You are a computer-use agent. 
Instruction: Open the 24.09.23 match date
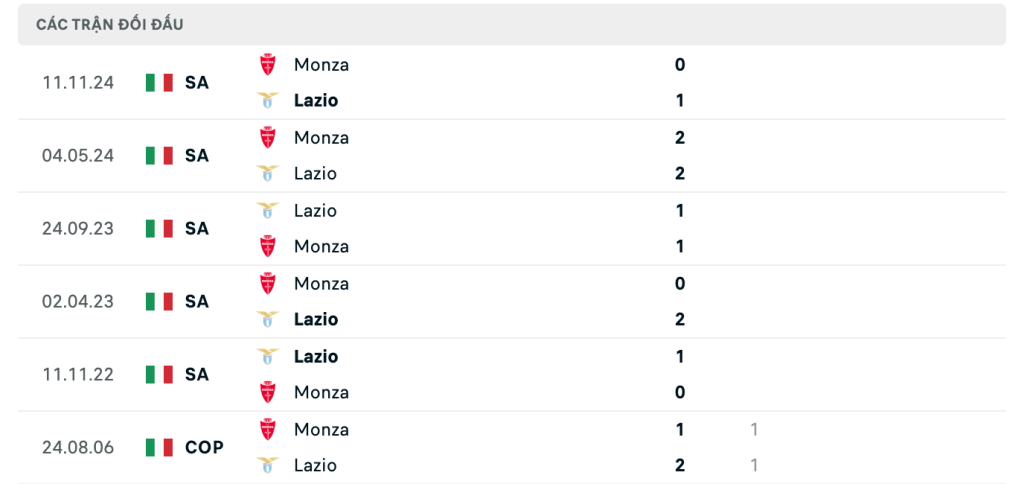pyautogui.click(x=78, y=229)
